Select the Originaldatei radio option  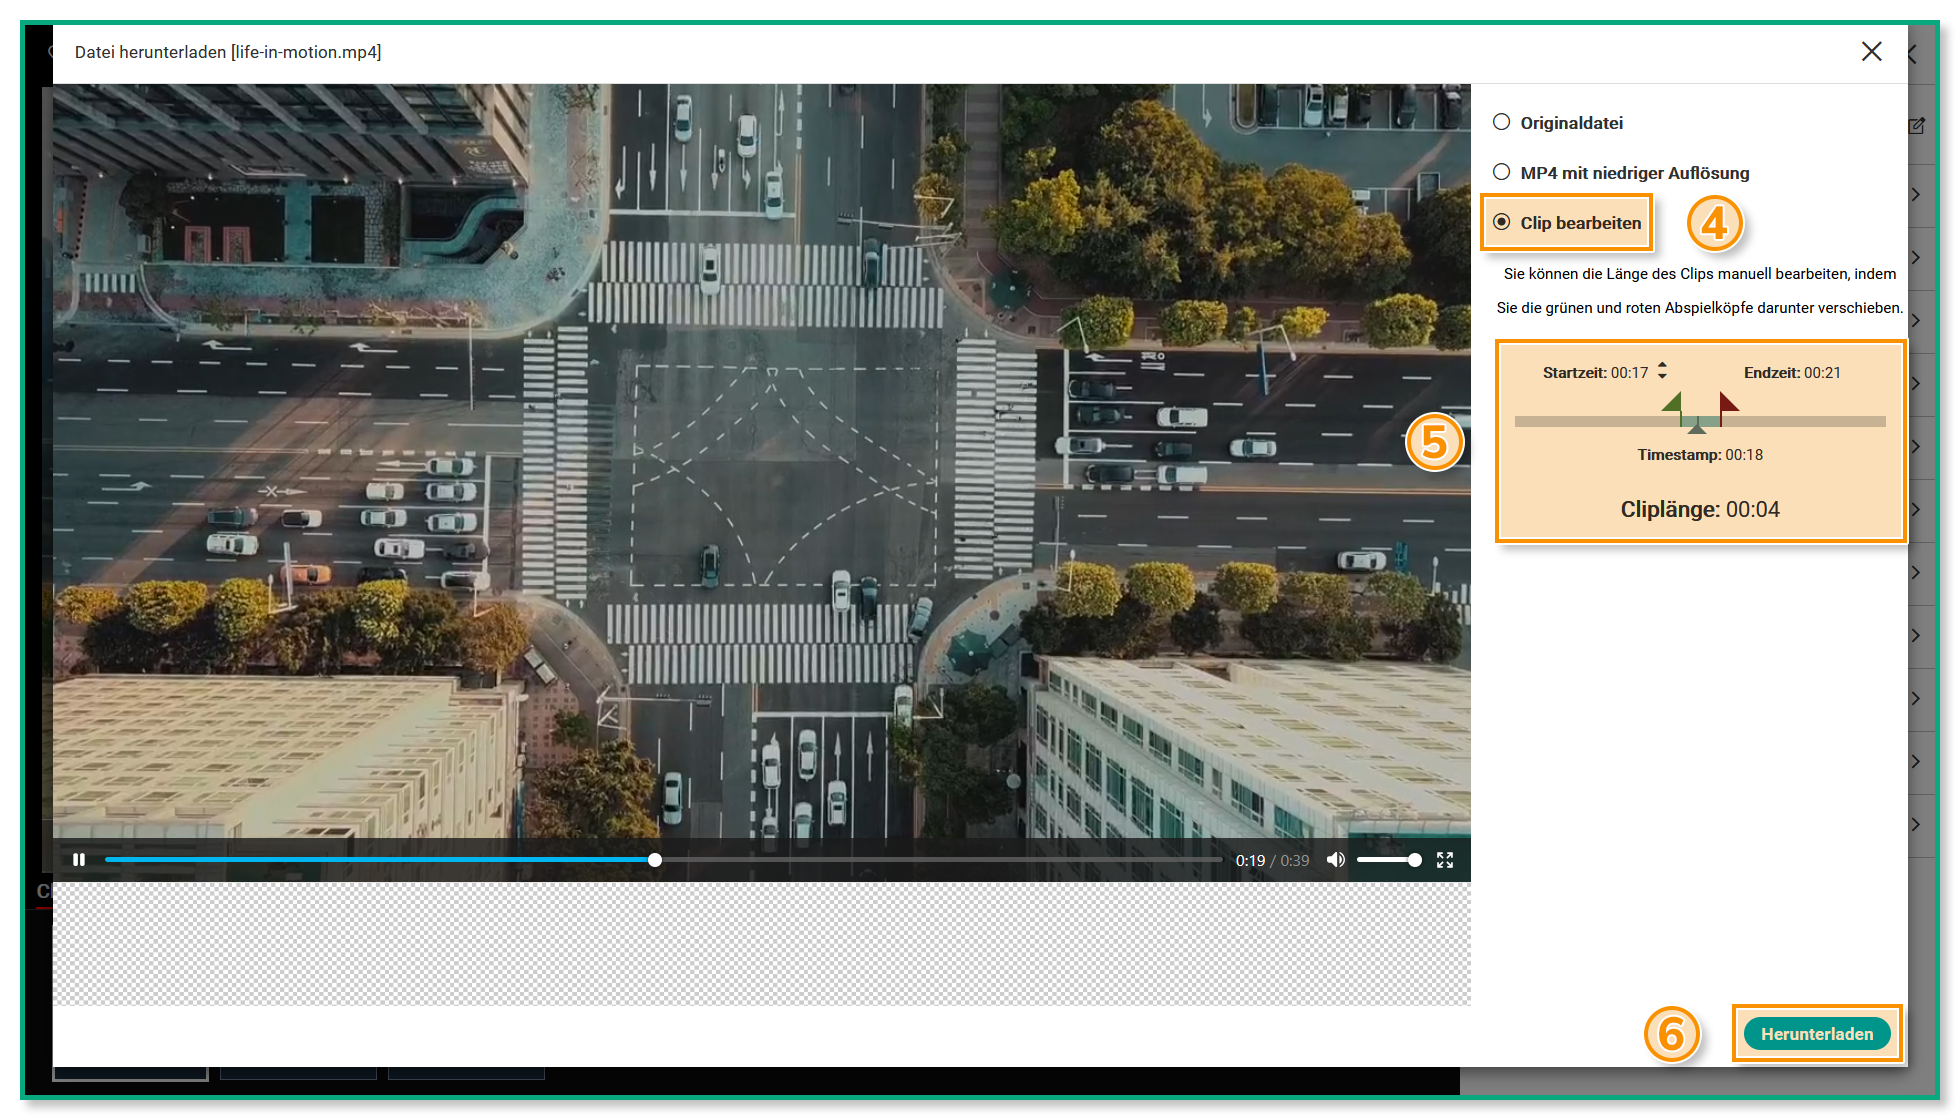click(x=1502, y=122)
